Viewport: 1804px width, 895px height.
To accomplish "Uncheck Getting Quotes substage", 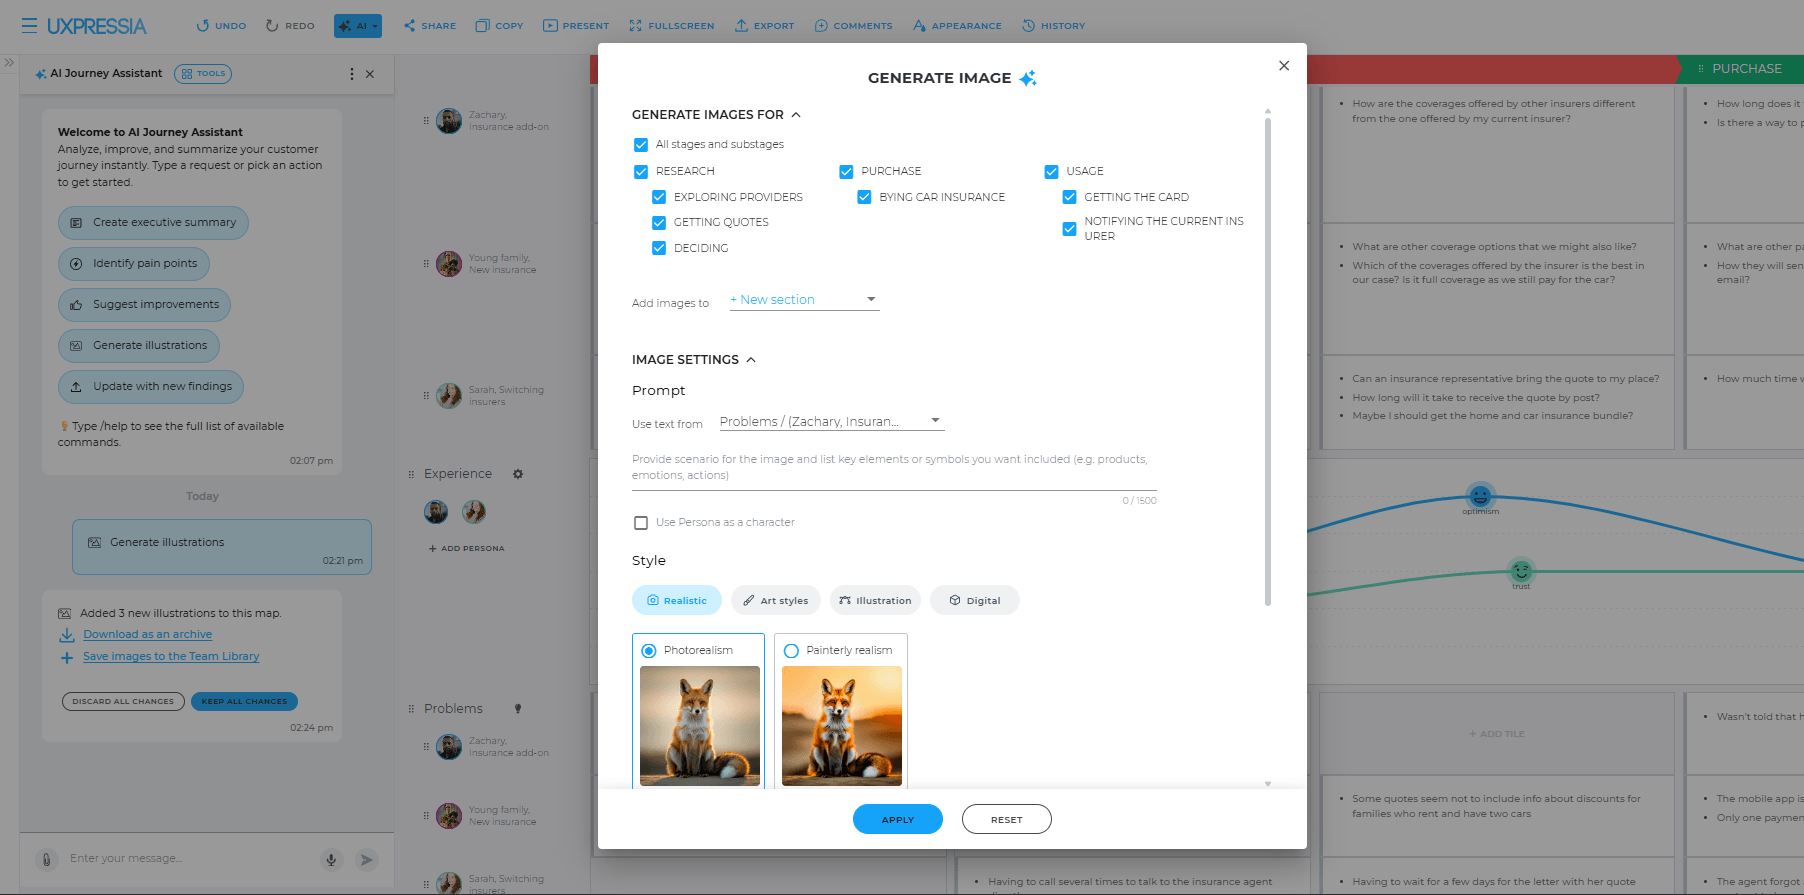I will 659,223.
